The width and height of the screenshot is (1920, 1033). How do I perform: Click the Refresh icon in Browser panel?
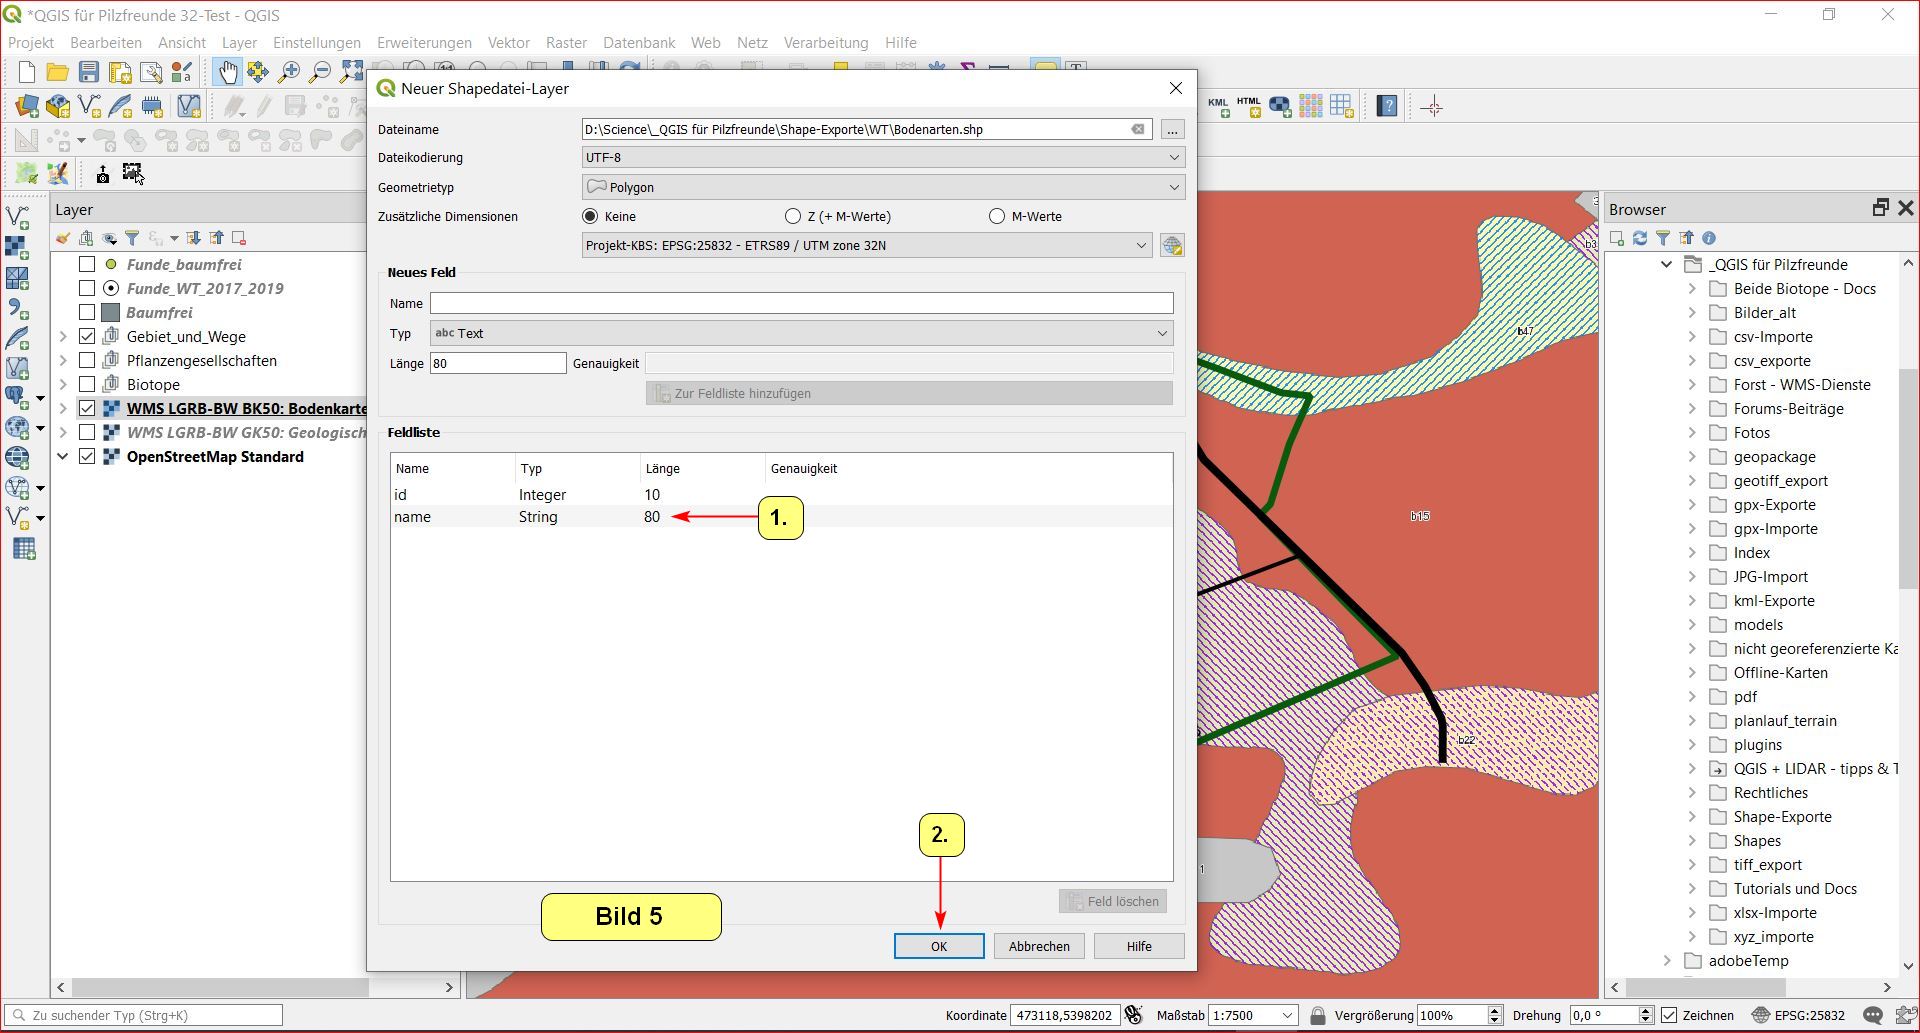(x=1640, y=238)
